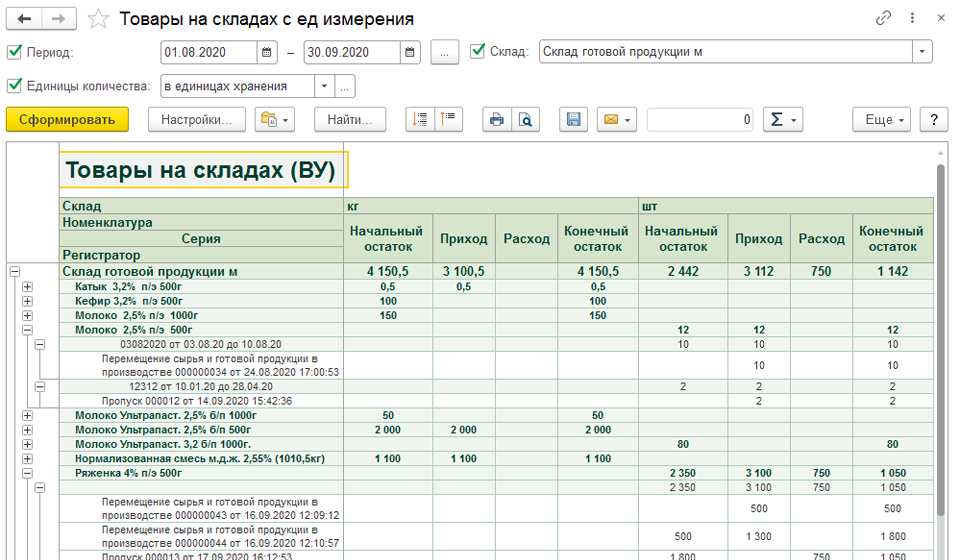Go forward with the right arrow button

[x=59, y=18]
